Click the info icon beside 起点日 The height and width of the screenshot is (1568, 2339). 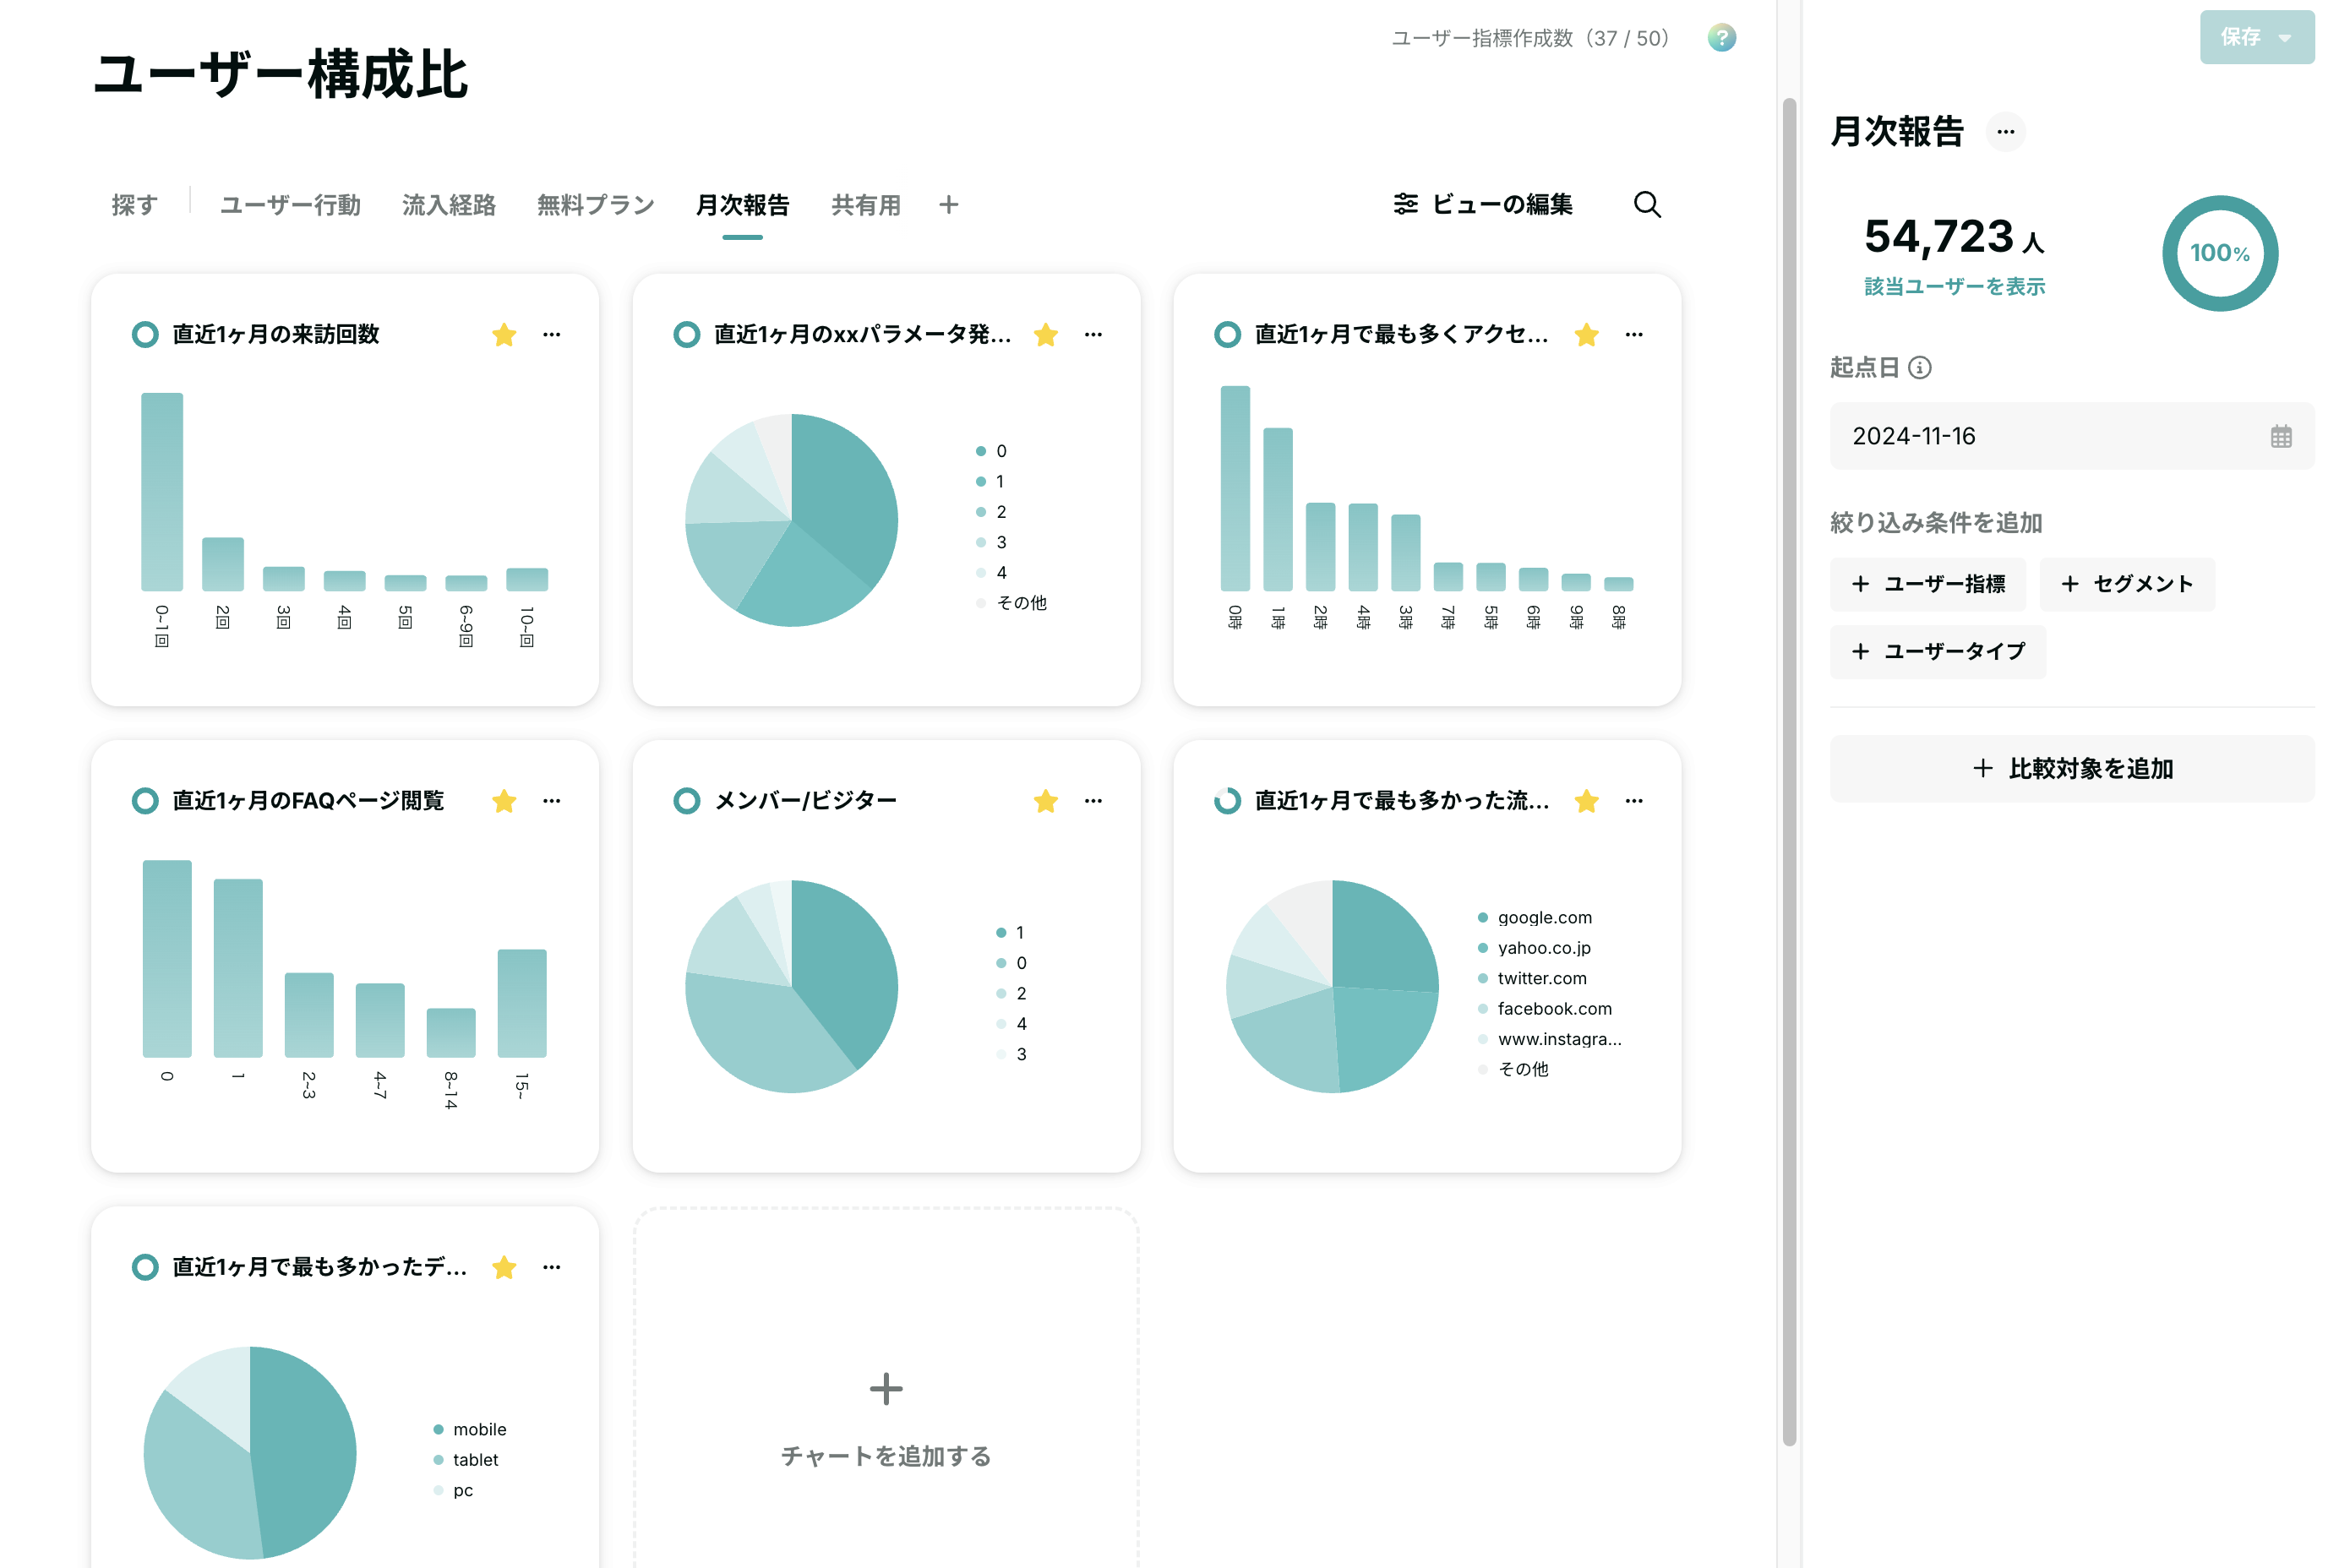pos(1919,367)
